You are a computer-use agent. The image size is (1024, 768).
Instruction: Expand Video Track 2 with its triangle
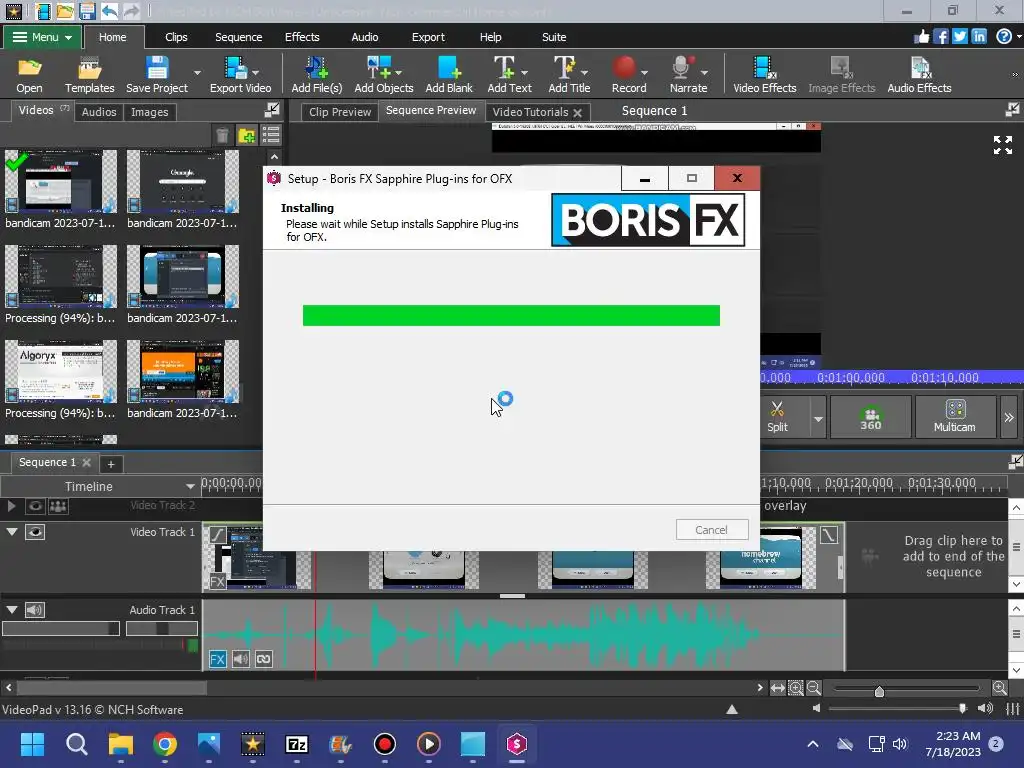tap(12, 505)
